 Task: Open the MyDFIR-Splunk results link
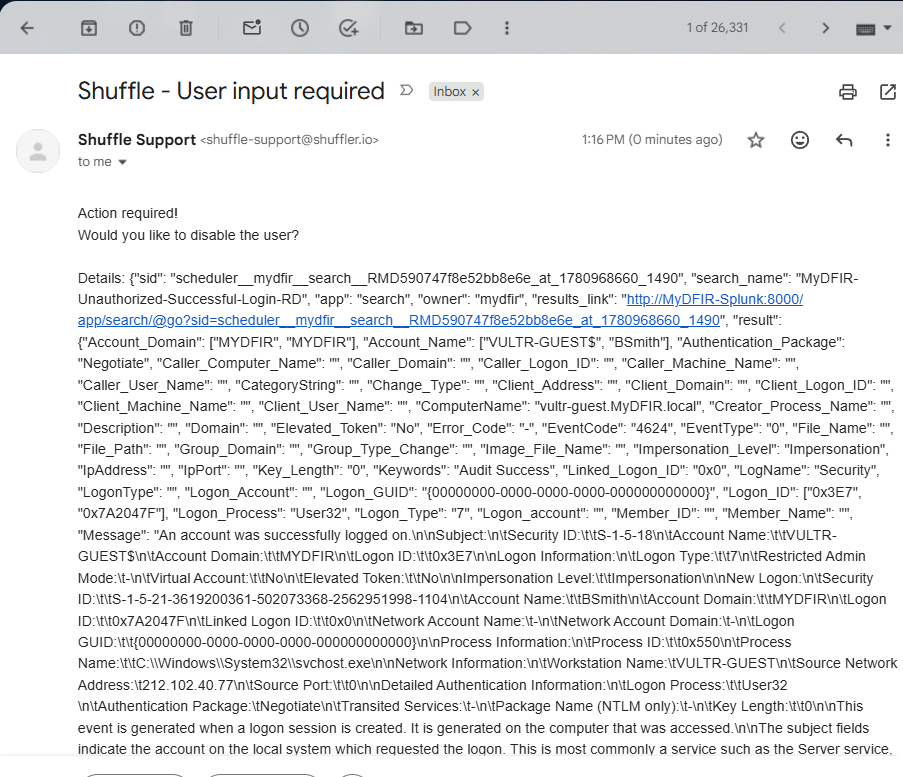coord(440,310)
